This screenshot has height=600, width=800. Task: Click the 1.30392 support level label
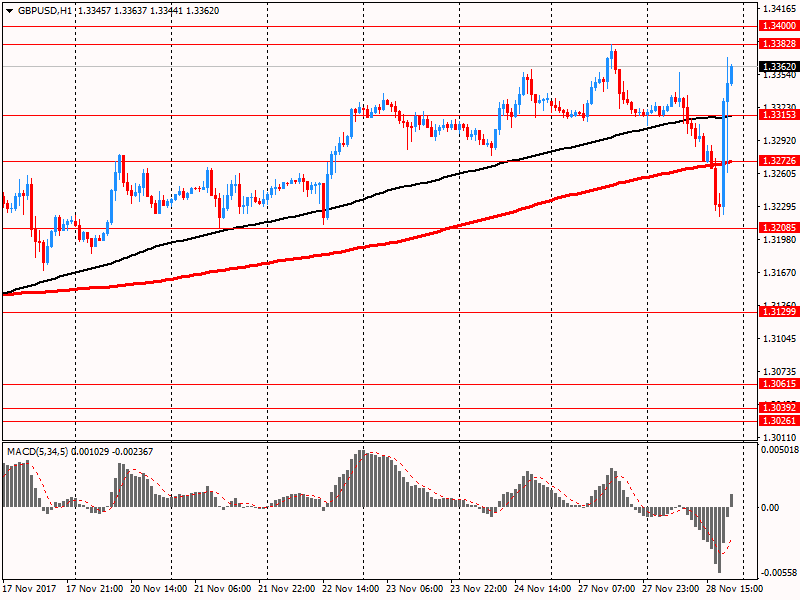[779, 407]
